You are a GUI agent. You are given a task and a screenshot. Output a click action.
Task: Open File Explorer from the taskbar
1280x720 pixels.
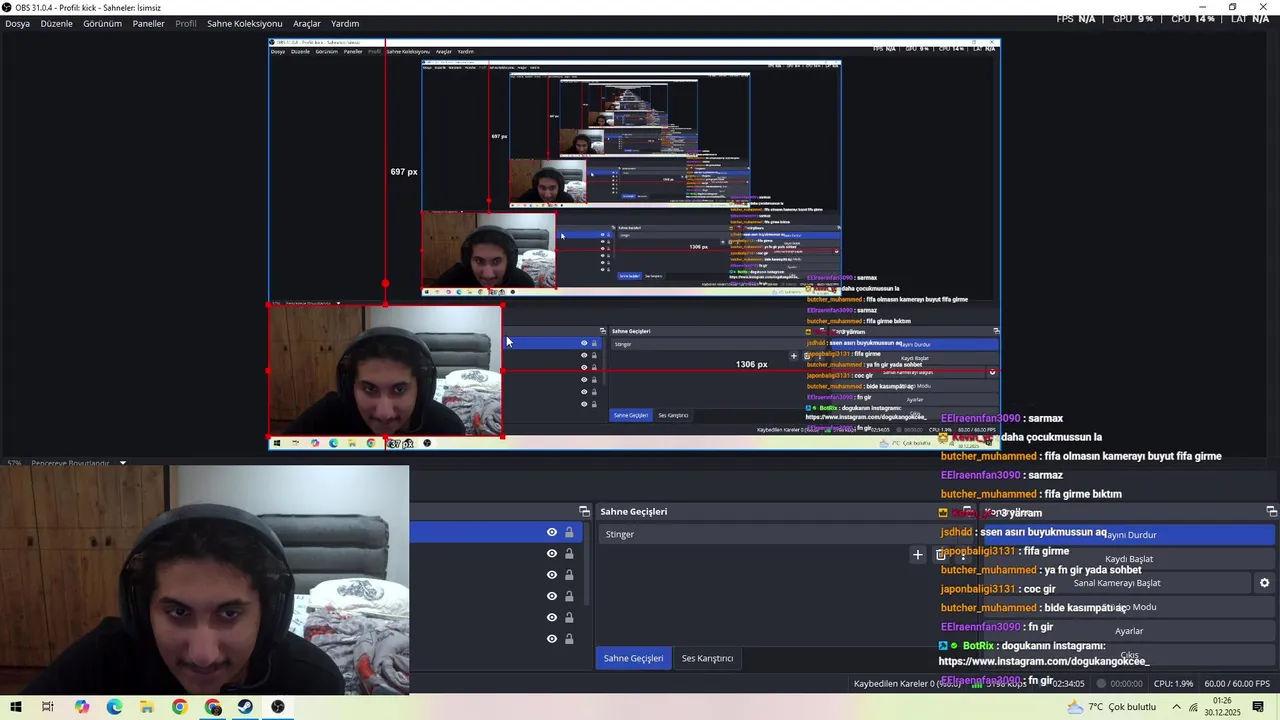coord(147,707)
